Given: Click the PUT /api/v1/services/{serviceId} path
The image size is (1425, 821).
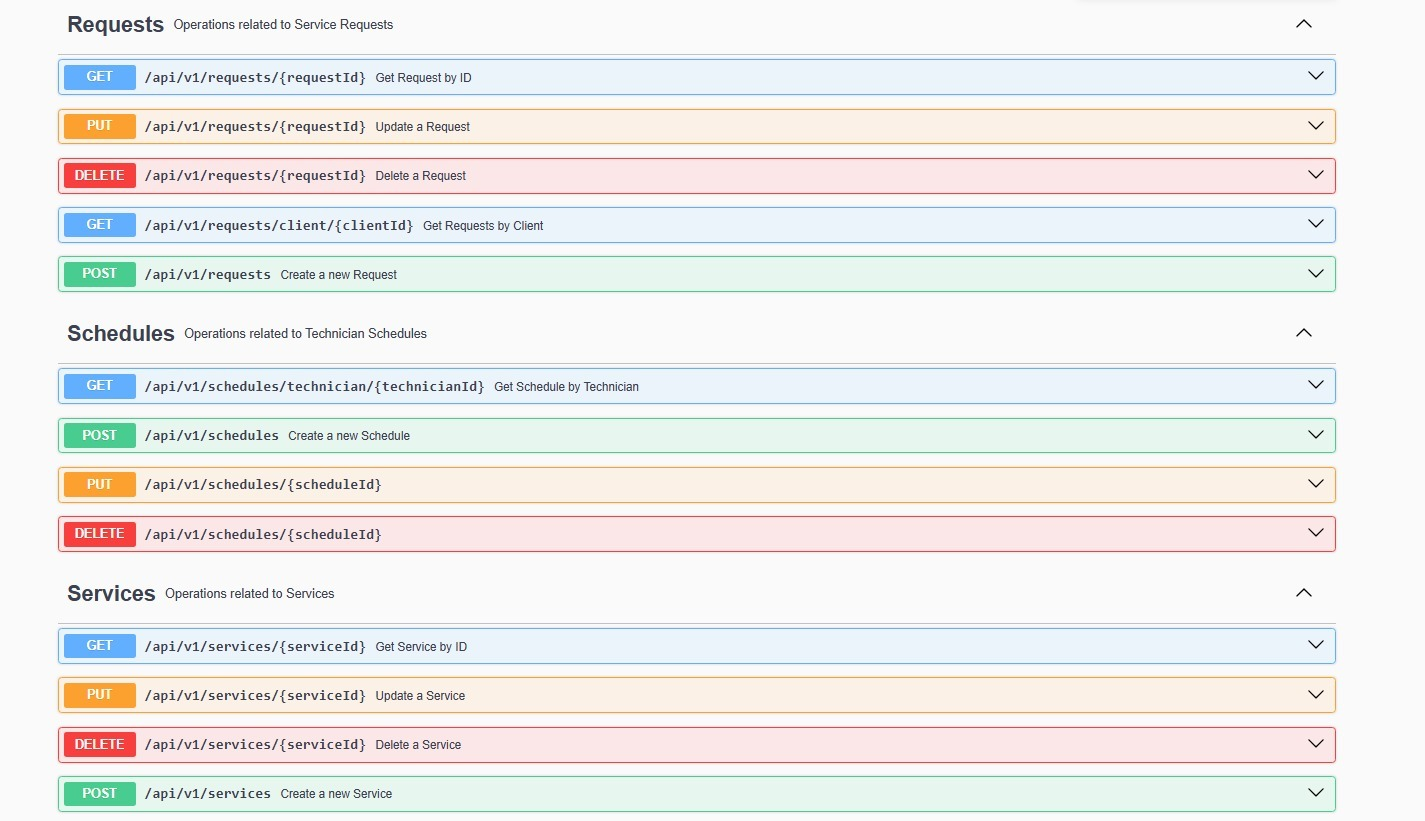Looking at the screenshot, I should click(x=255, y=695).
